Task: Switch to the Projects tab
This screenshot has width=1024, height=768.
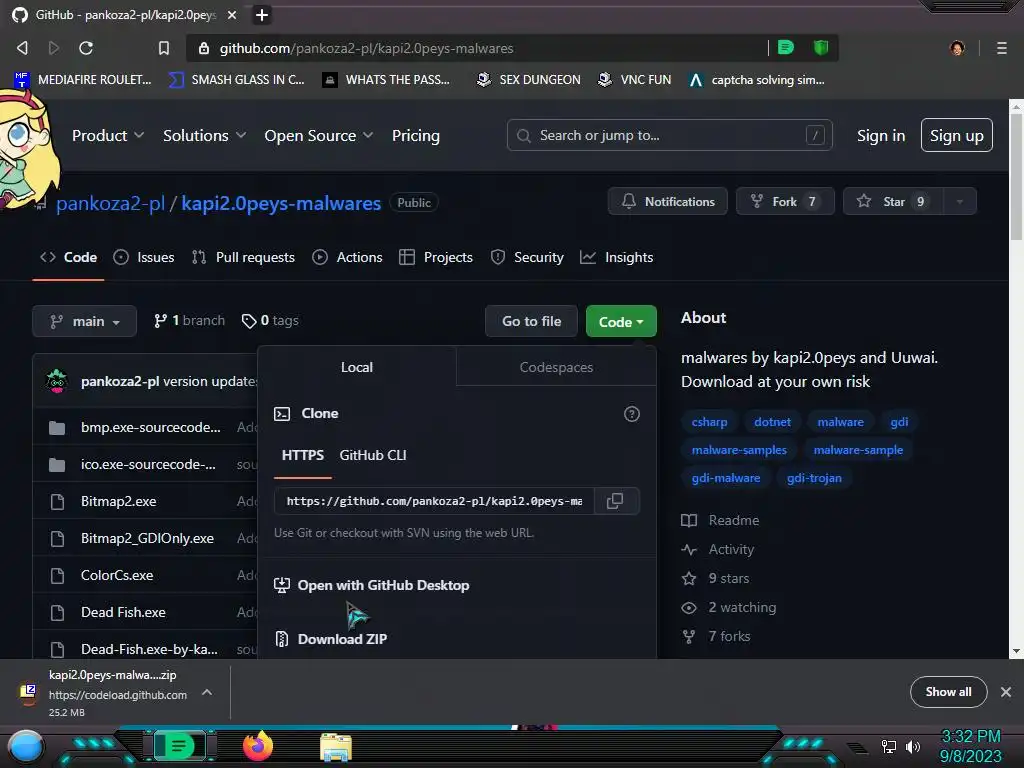Action: point(436,257)
